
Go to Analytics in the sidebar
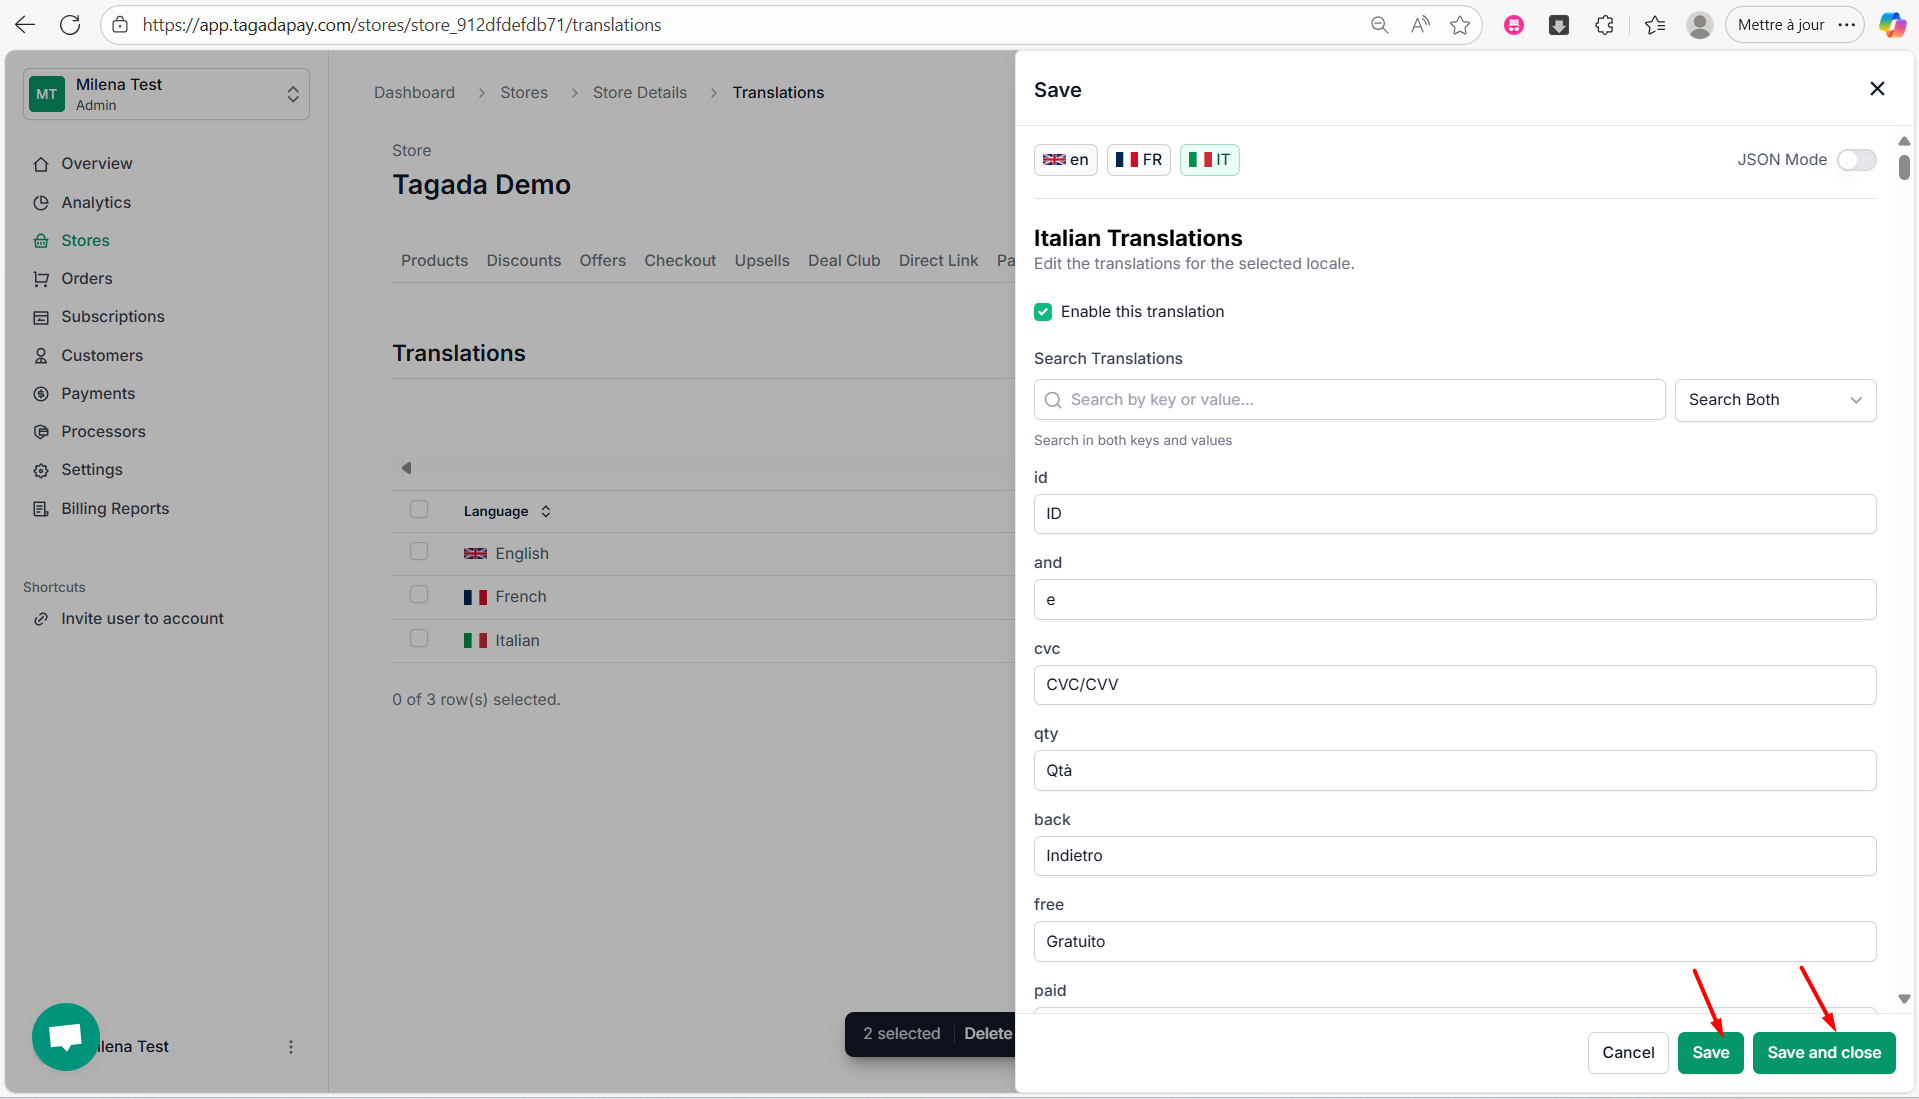[x=96, y=202]
